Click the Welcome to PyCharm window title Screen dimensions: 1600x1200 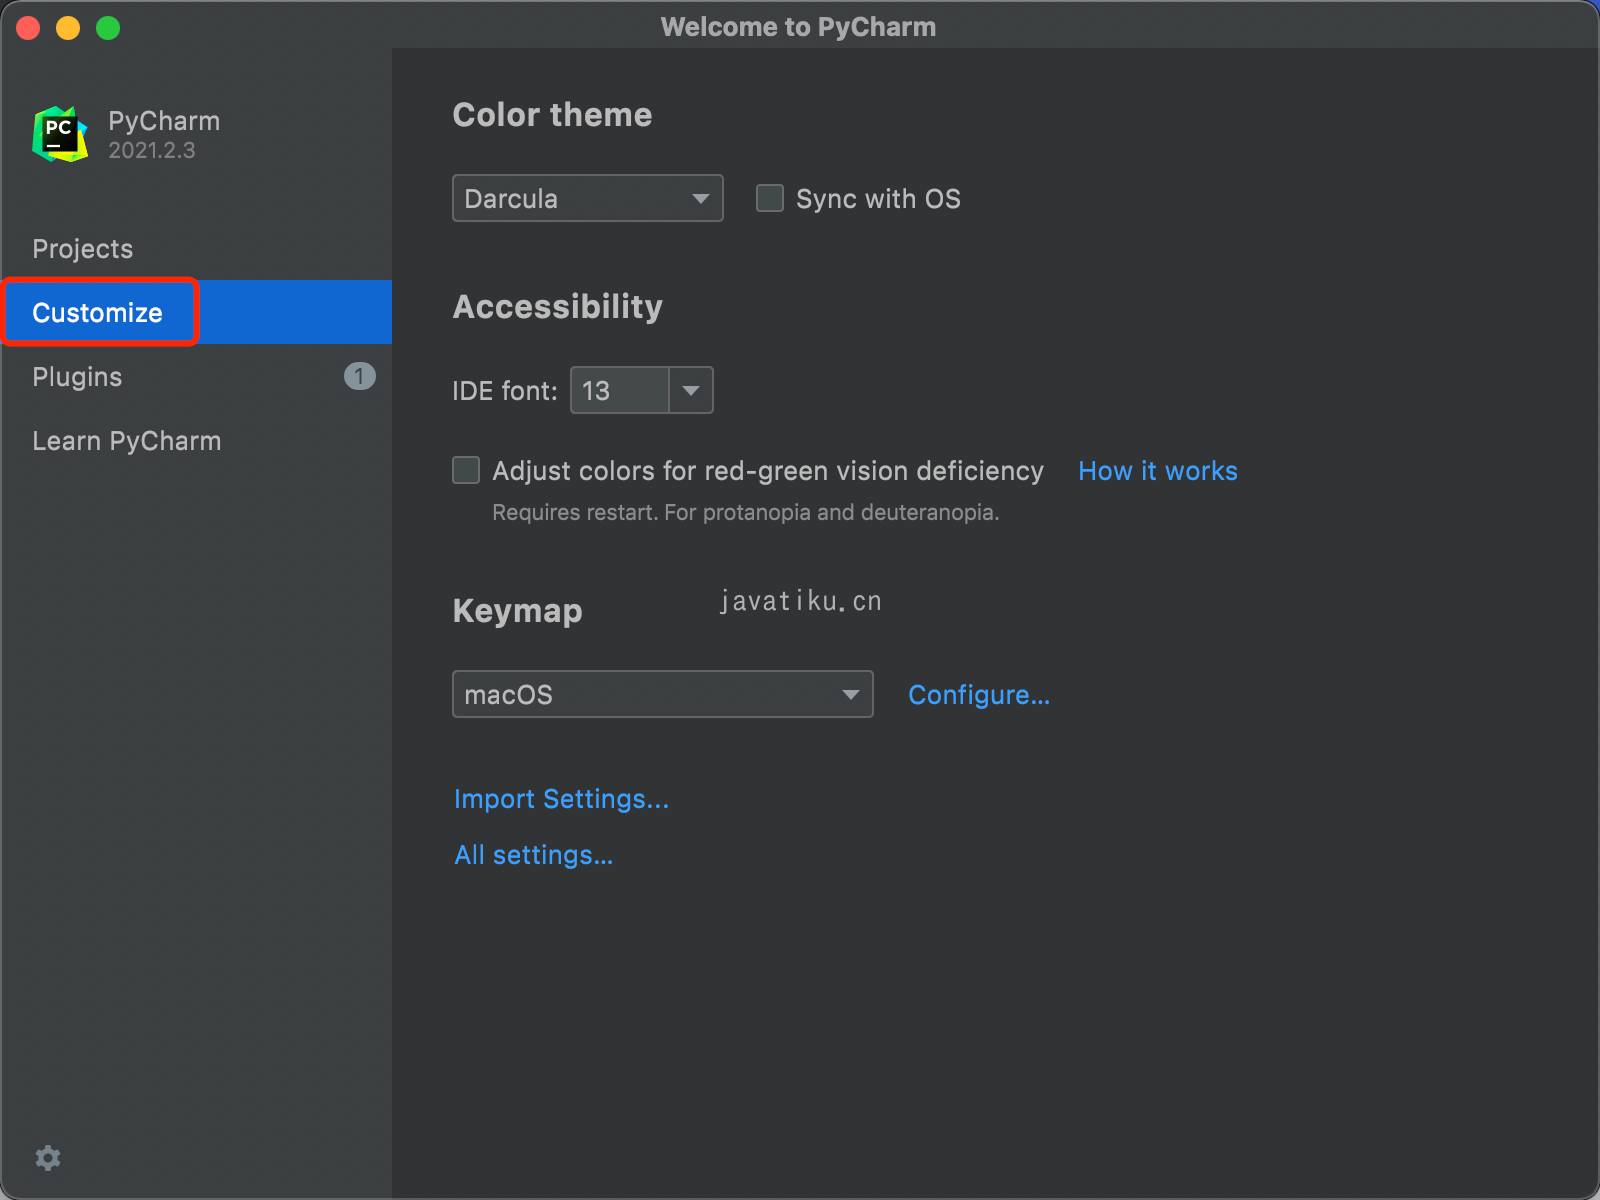pyautogui.click(x=798, y=27)
